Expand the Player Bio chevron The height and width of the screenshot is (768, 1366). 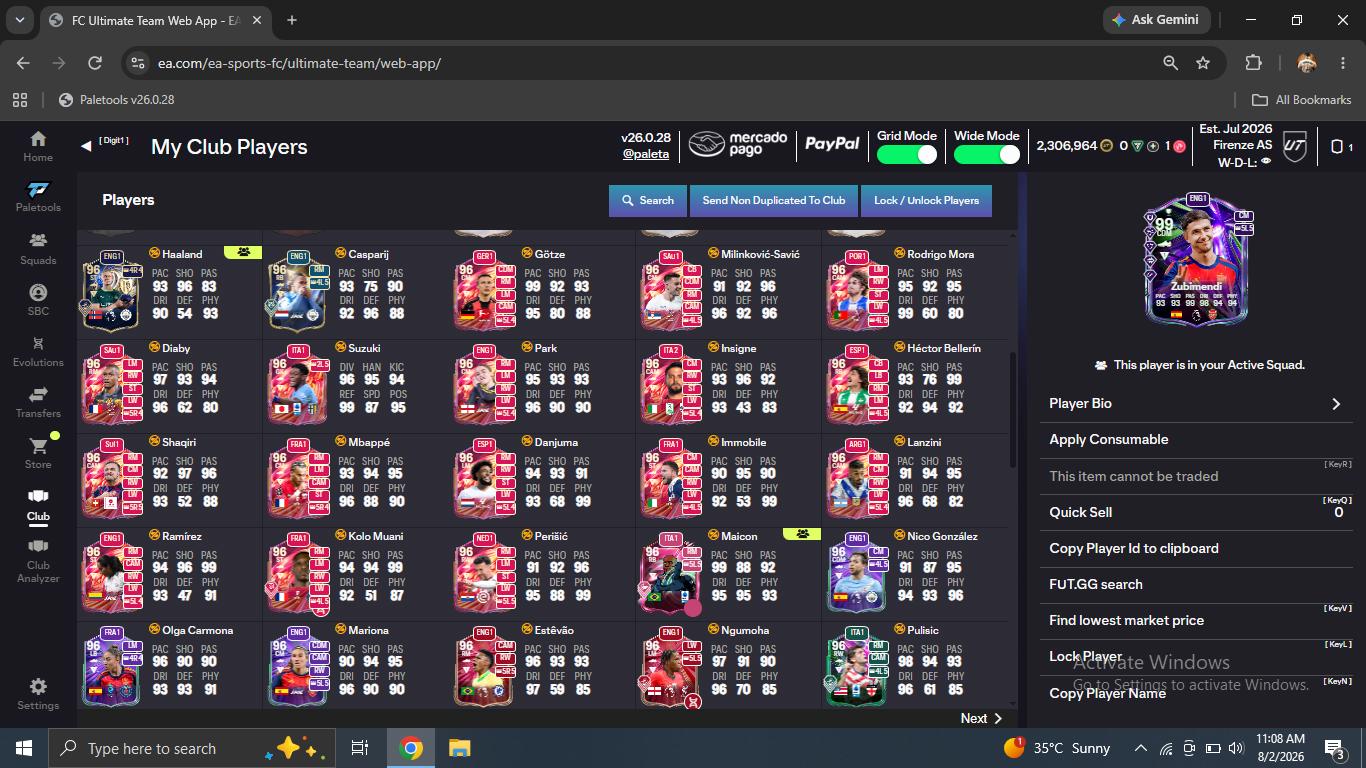point(1336,404)
